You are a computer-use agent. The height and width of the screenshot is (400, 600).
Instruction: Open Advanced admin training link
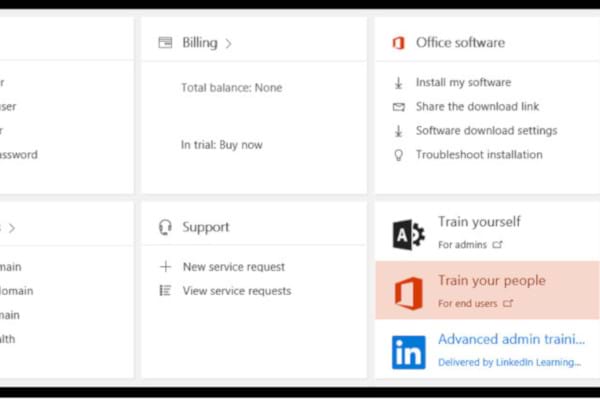click(x=511, y=339)
